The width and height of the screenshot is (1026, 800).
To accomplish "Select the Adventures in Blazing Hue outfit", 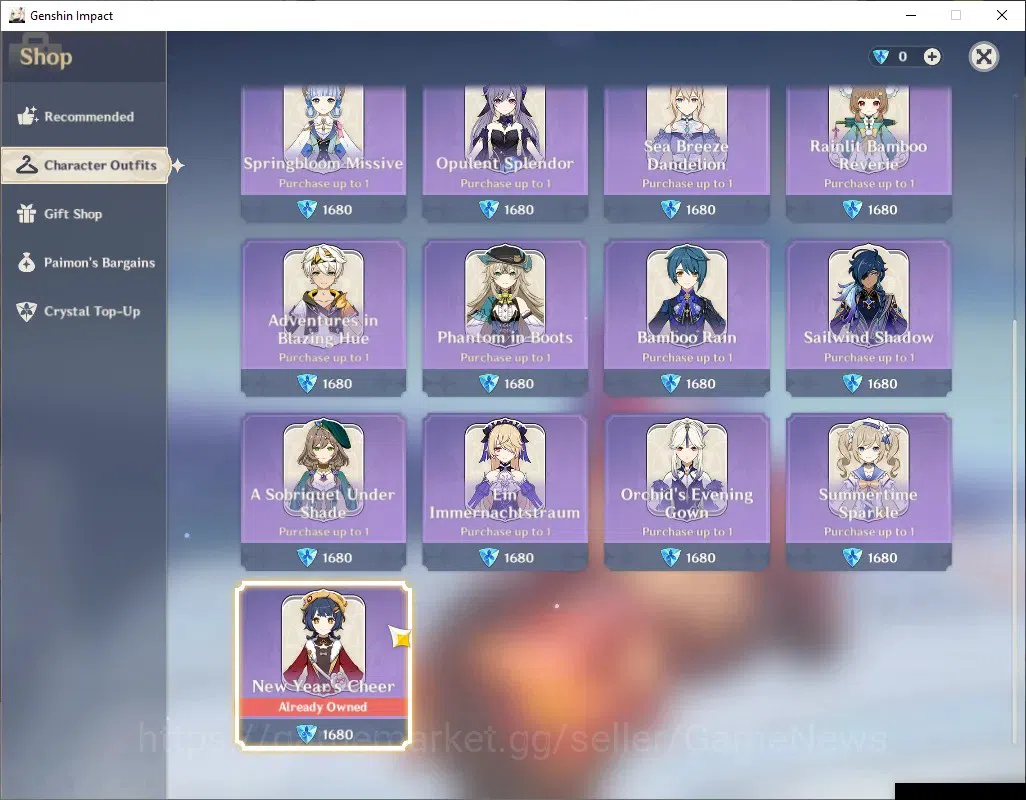I will click(323, 318).
